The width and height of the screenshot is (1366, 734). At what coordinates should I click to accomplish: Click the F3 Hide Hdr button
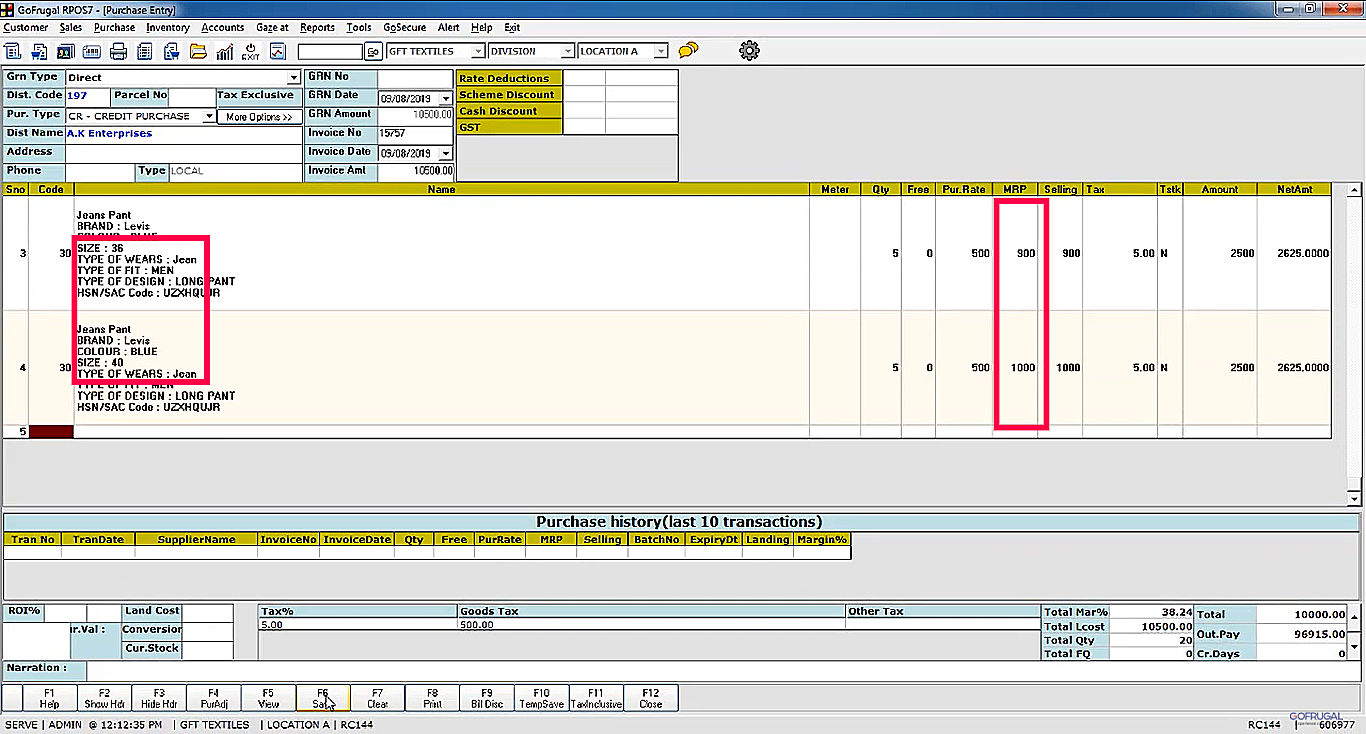tap(159, 698)
